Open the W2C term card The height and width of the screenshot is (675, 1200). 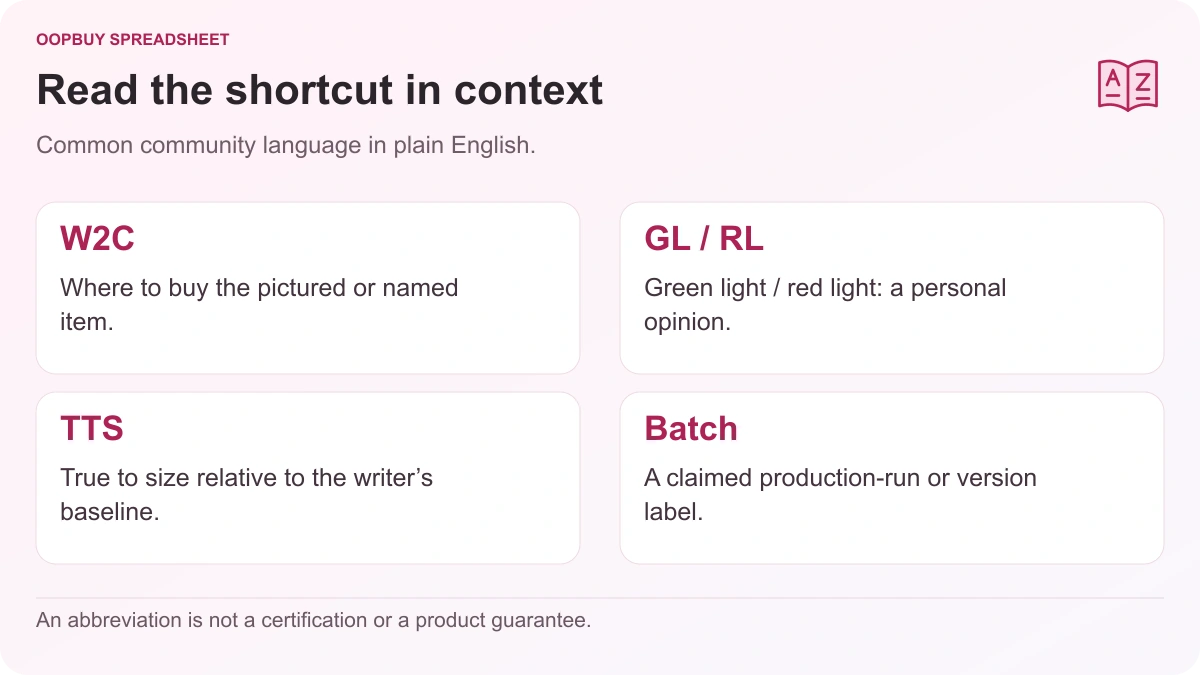pos(308,288)
